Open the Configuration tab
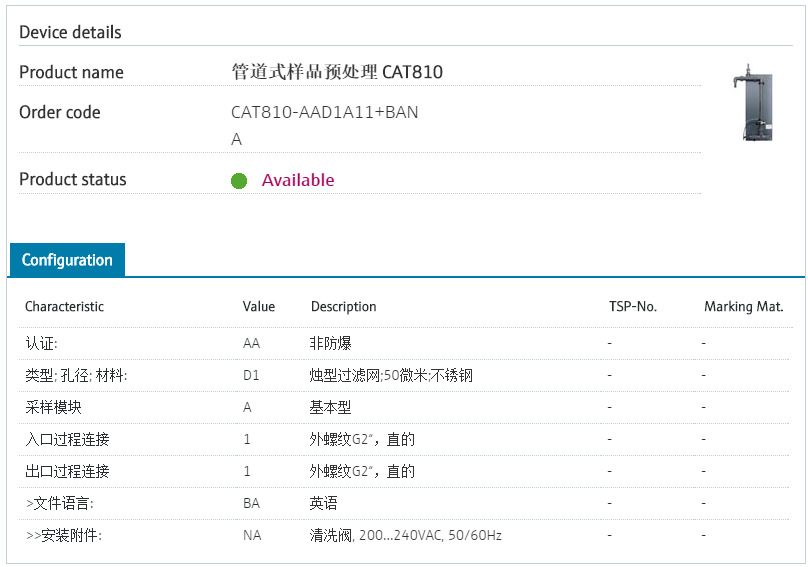 [x=67, y=260]
